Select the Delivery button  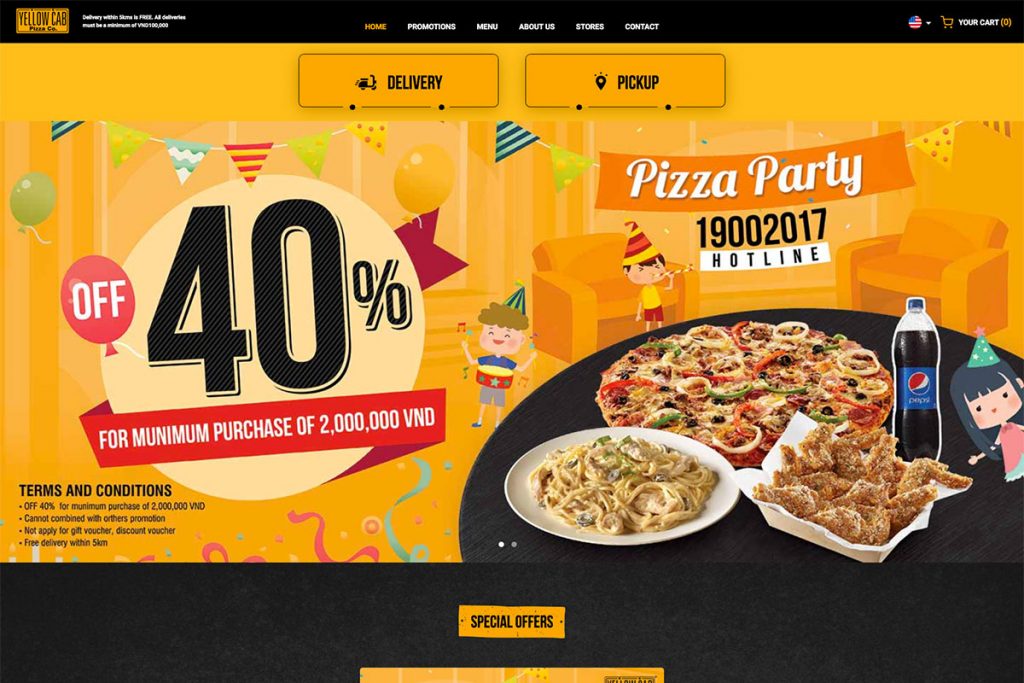coord(398,81)
